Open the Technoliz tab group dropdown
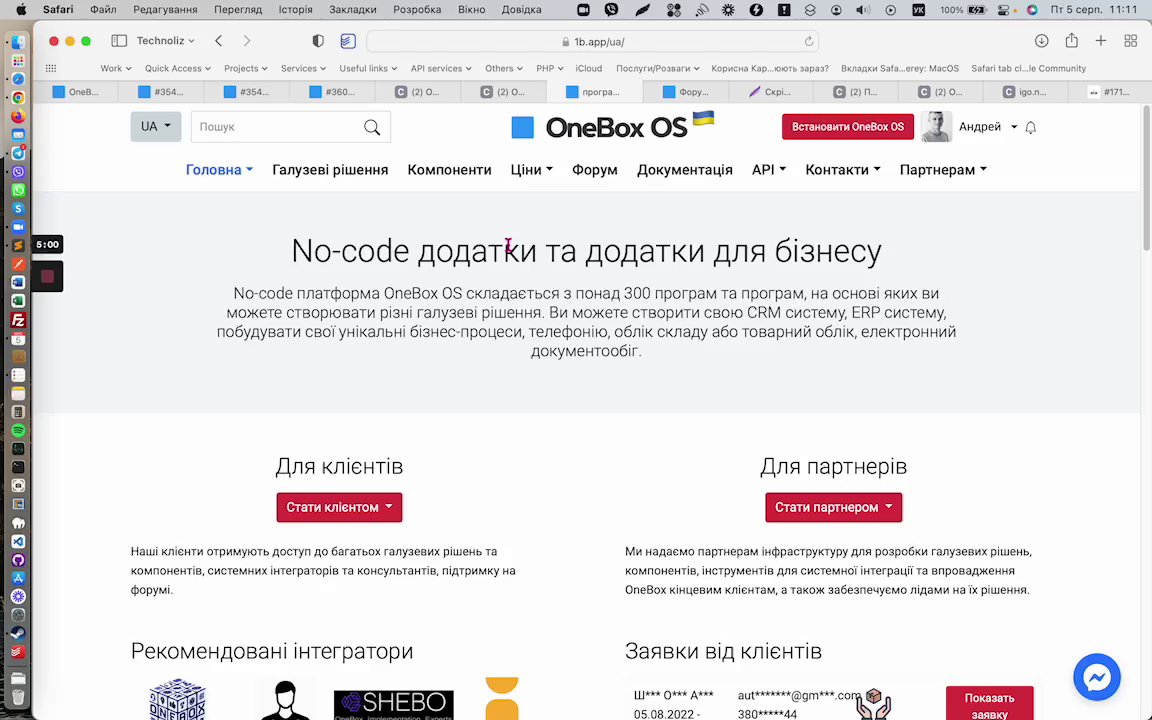The width and height of the screenshot is (1152, 720). pos(165,41)
